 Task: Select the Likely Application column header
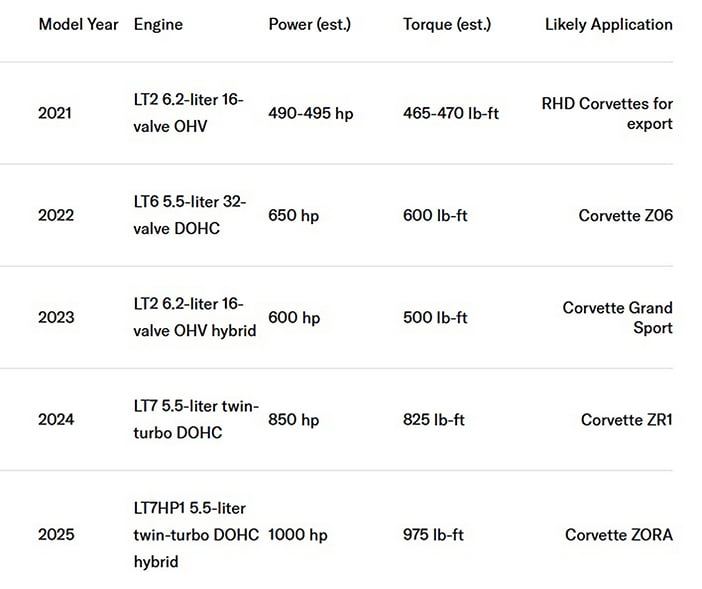click(608, 25)
